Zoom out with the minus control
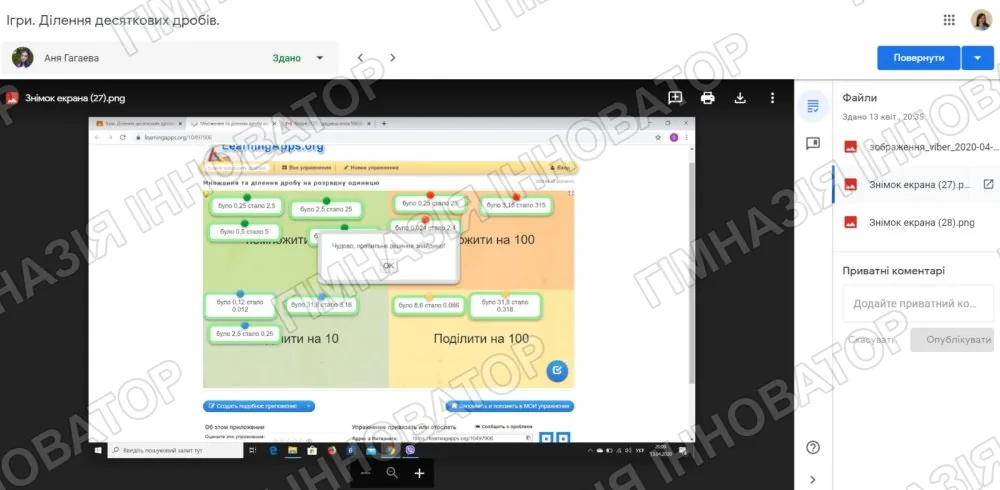Image resolution: width=1000 pixels, height=490 pixels. (x=365, y=473)
